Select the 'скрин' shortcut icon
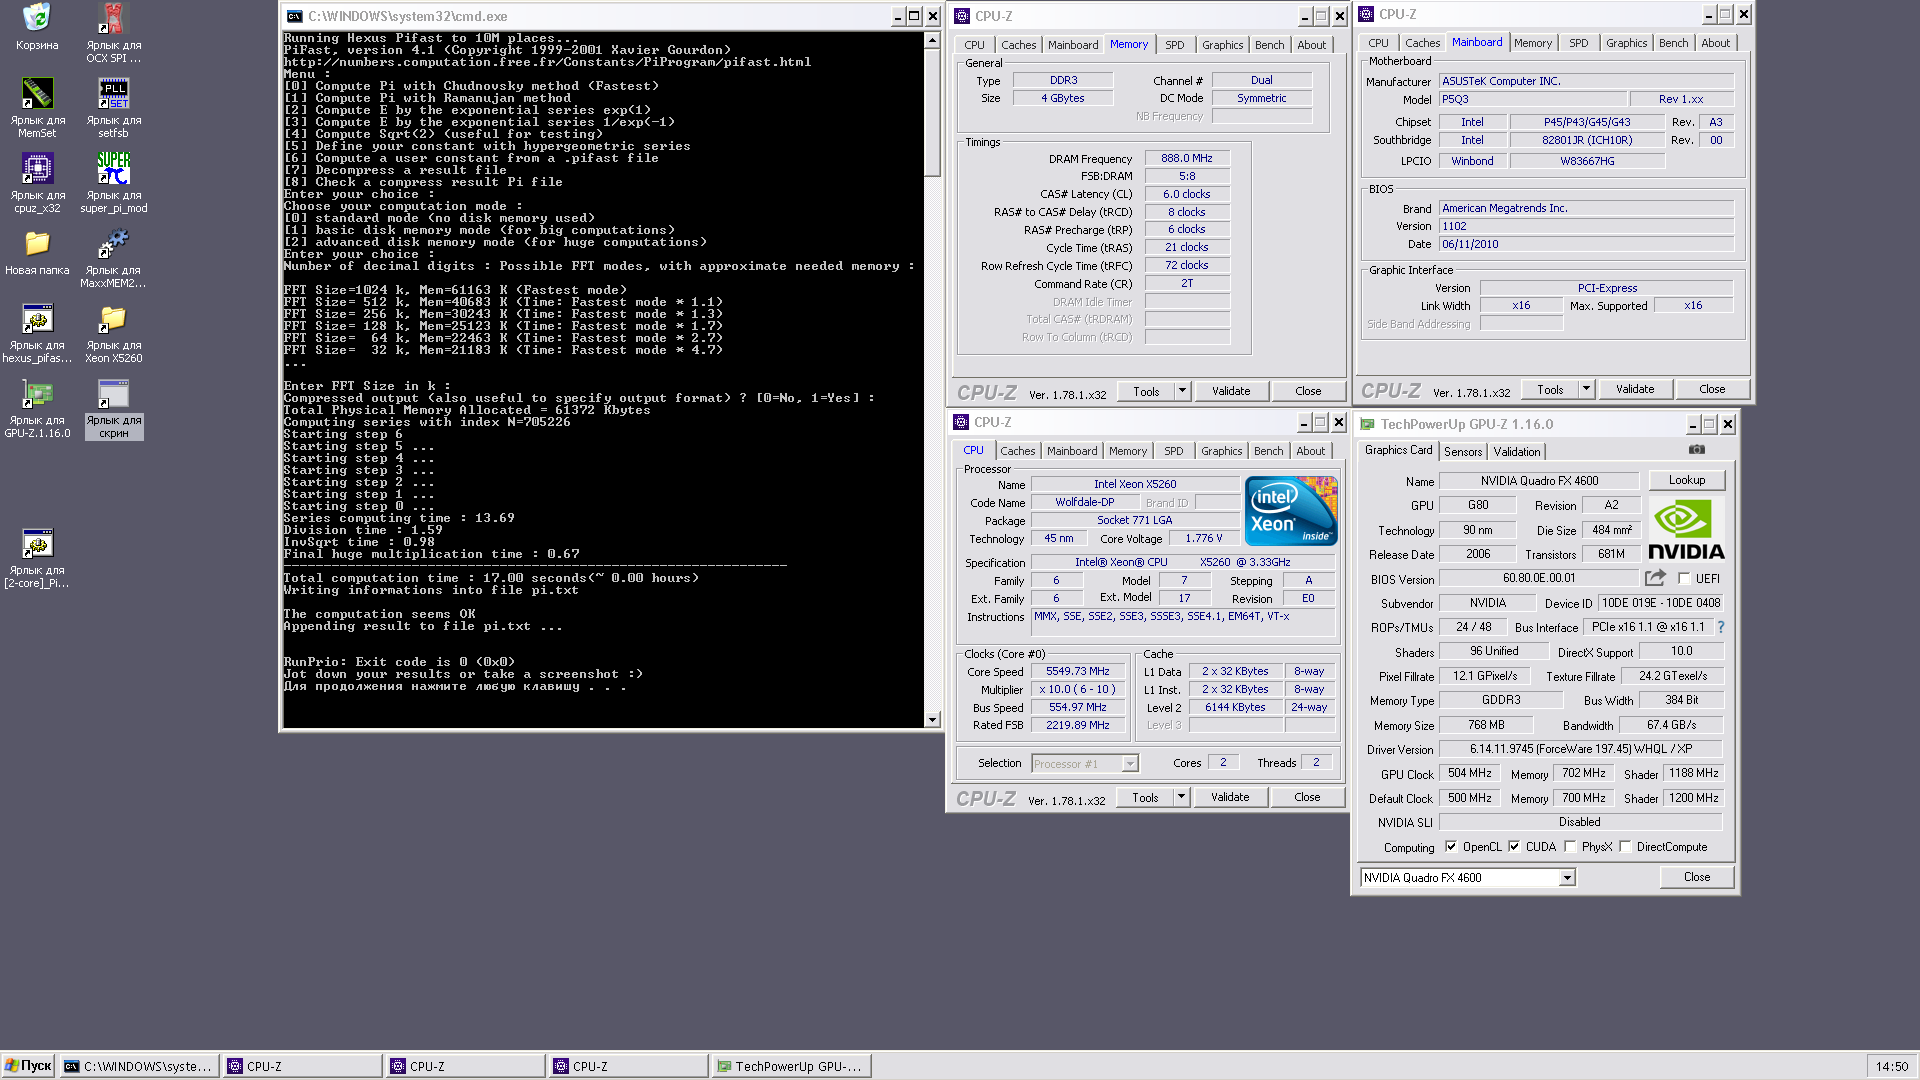This screenshot has height=1080, width=1920. pyautogui.click(x=113, y=393)
